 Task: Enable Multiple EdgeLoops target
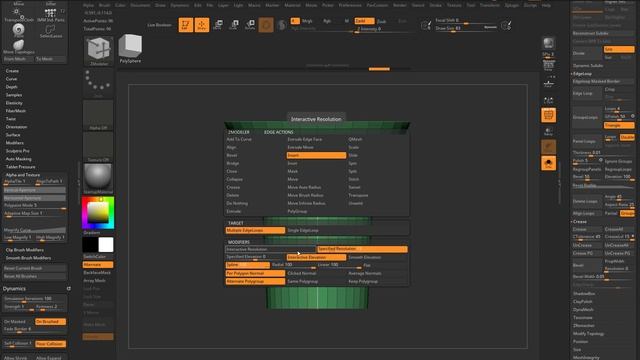pos(255,231)
